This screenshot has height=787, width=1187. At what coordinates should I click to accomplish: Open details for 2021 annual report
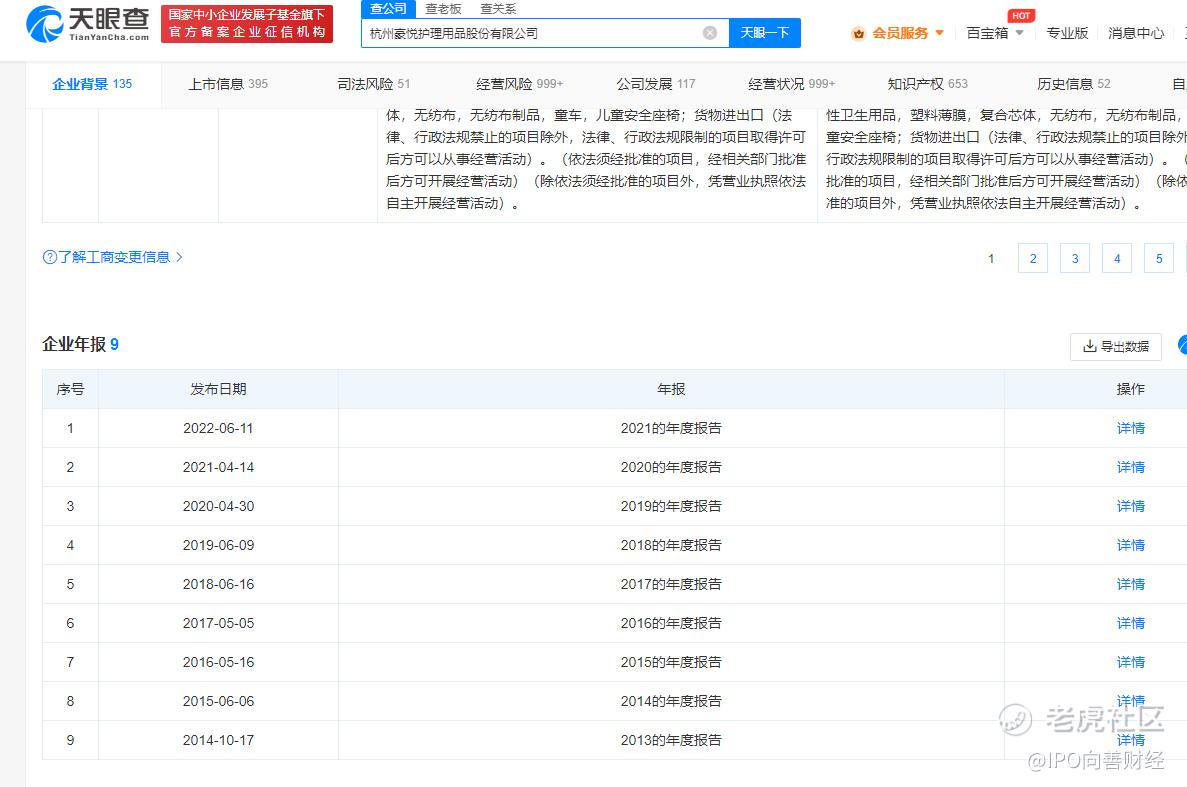click(x=1130, y=428)
